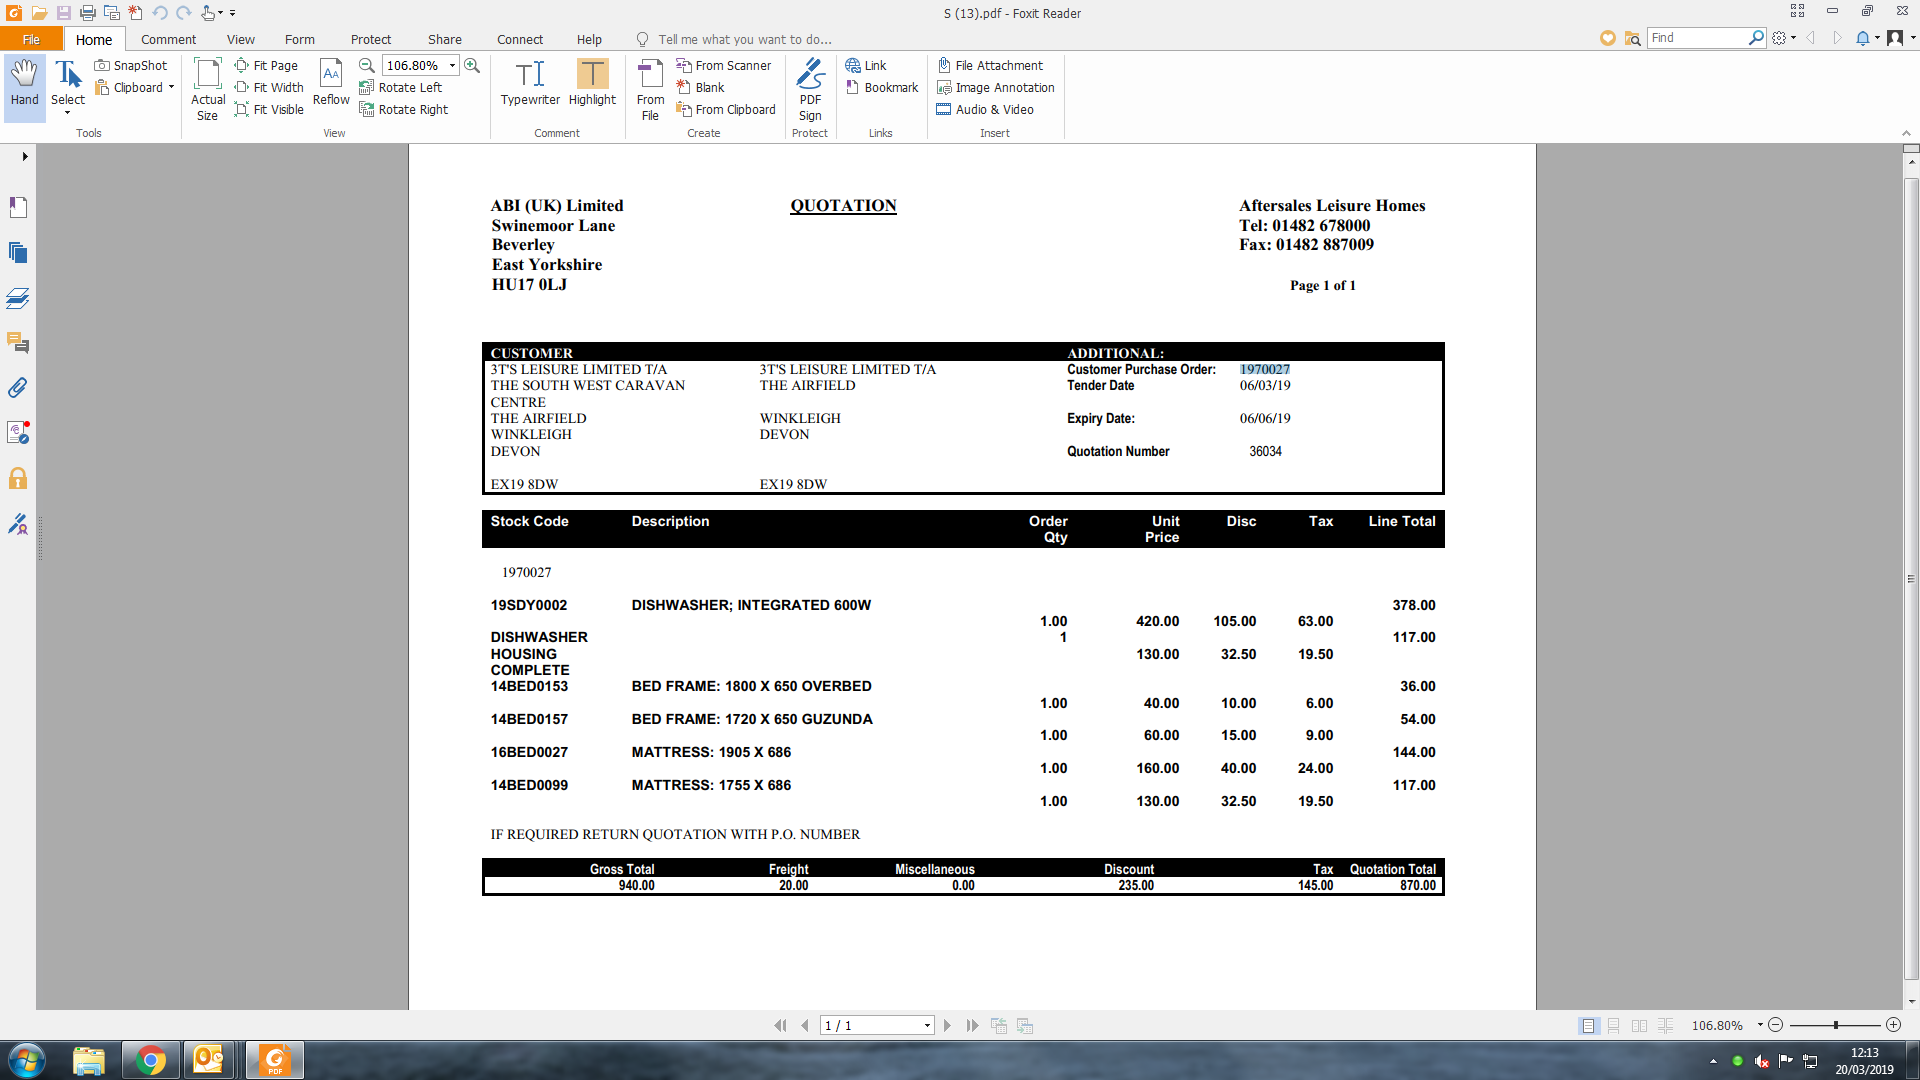
Task: Click the SnapShot tool
Action: coord(131,65)
